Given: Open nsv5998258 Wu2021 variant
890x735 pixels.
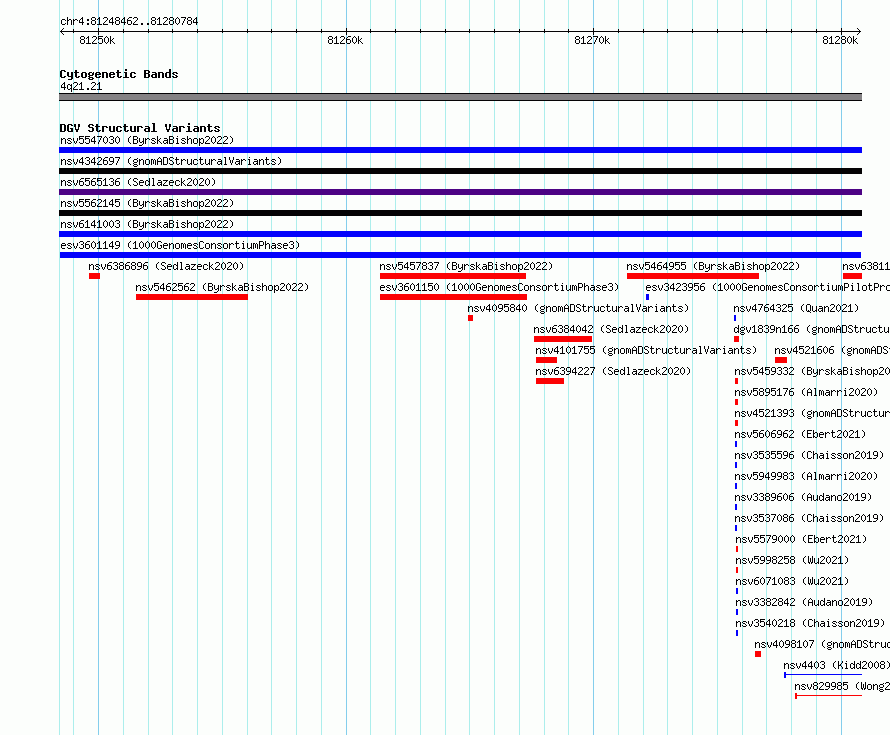Looking at the screenshot, I should point(792,560).
